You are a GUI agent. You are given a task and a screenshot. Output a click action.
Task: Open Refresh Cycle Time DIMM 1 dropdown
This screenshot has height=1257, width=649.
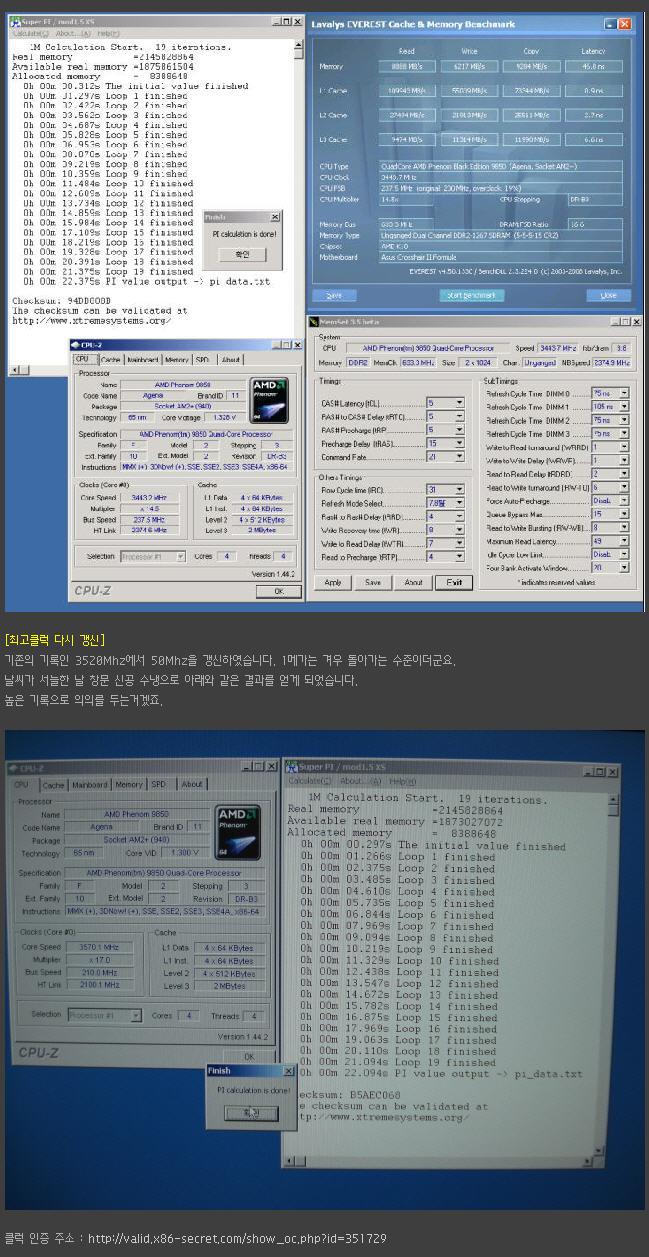pos(609,407)
